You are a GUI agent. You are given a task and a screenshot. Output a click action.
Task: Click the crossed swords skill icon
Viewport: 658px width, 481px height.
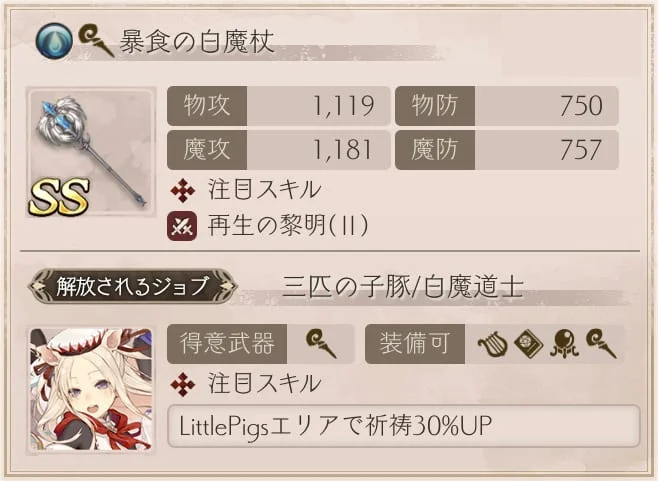182,226
